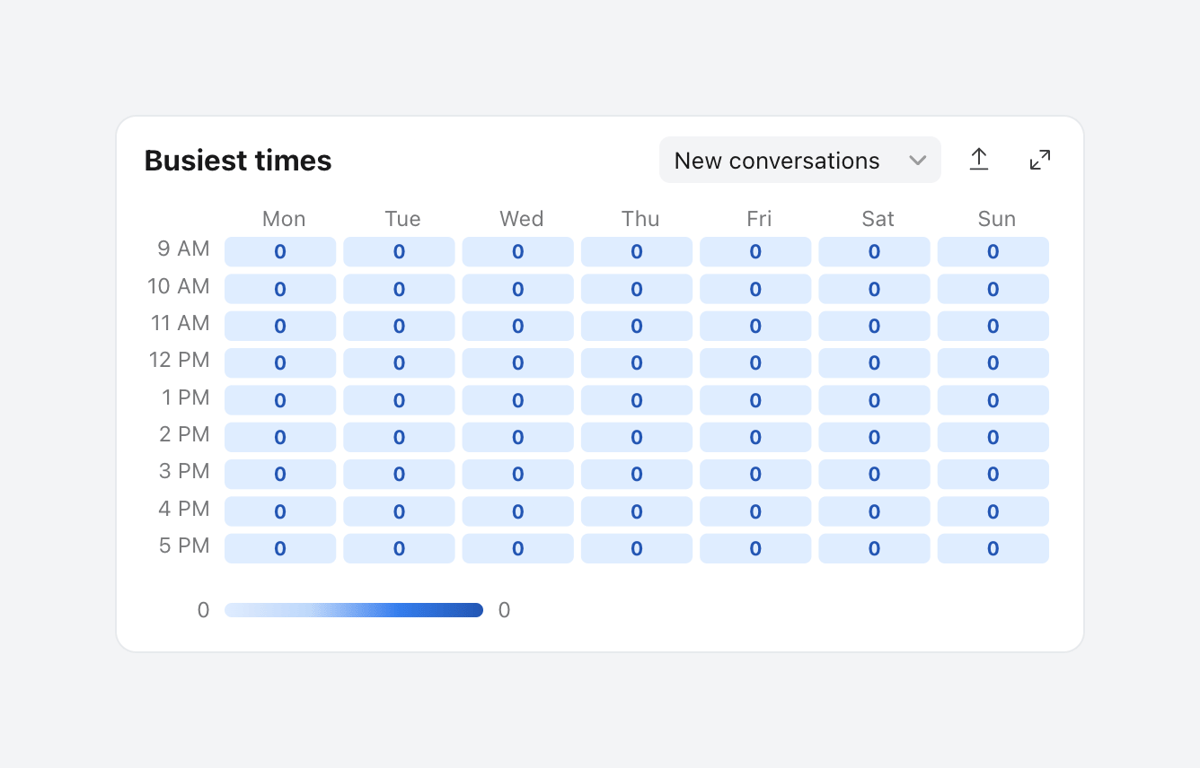1200x768 pixels.
Task: Click the dropdown chevron next to New conversations
Action: 918,160
